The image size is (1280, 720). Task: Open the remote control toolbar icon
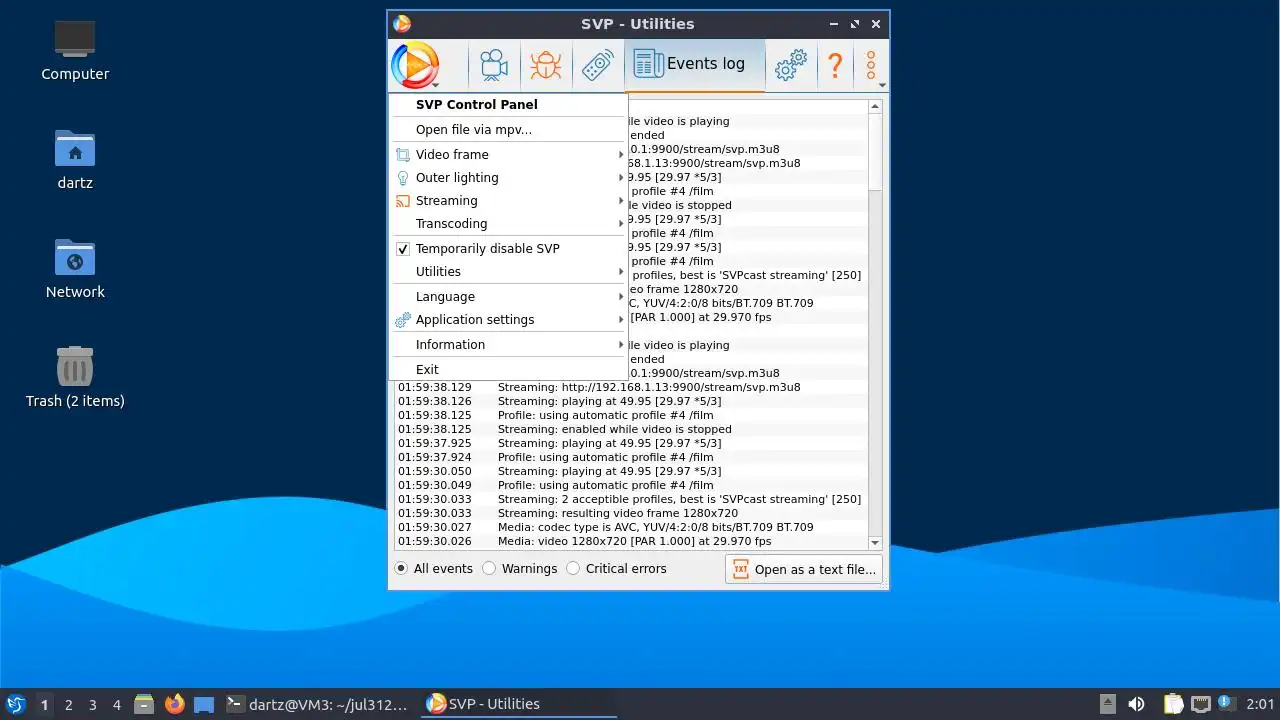[597, 66]
